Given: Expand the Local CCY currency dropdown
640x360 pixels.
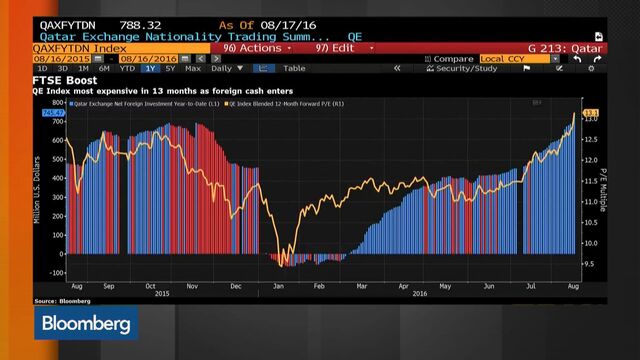Looking at the screenshot, I should pyautogui.click(x=555, y=59).
